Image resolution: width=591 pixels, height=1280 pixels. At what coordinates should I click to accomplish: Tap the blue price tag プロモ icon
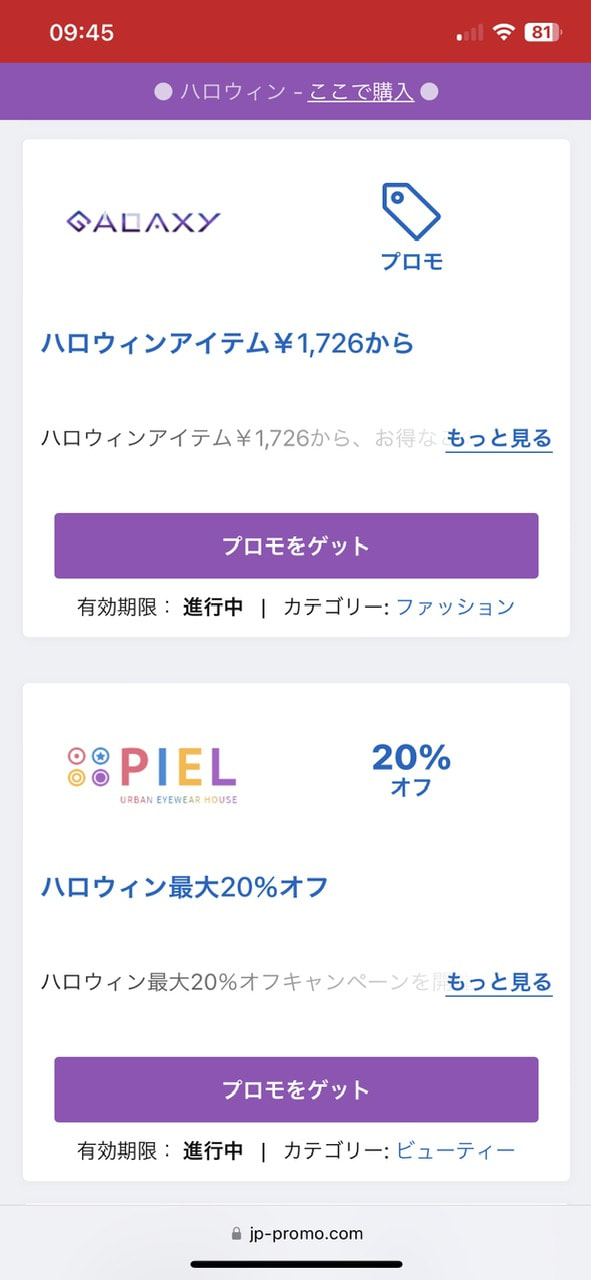click(x=410, y=215)
